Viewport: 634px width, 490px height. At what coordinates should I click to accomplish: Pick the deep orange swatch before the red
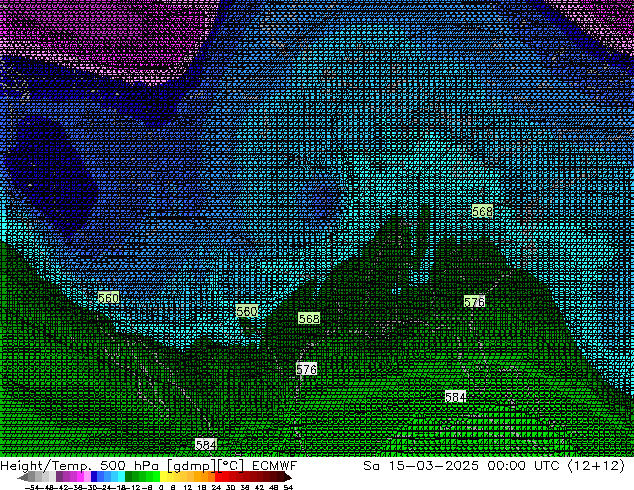(x=211, y=477)
